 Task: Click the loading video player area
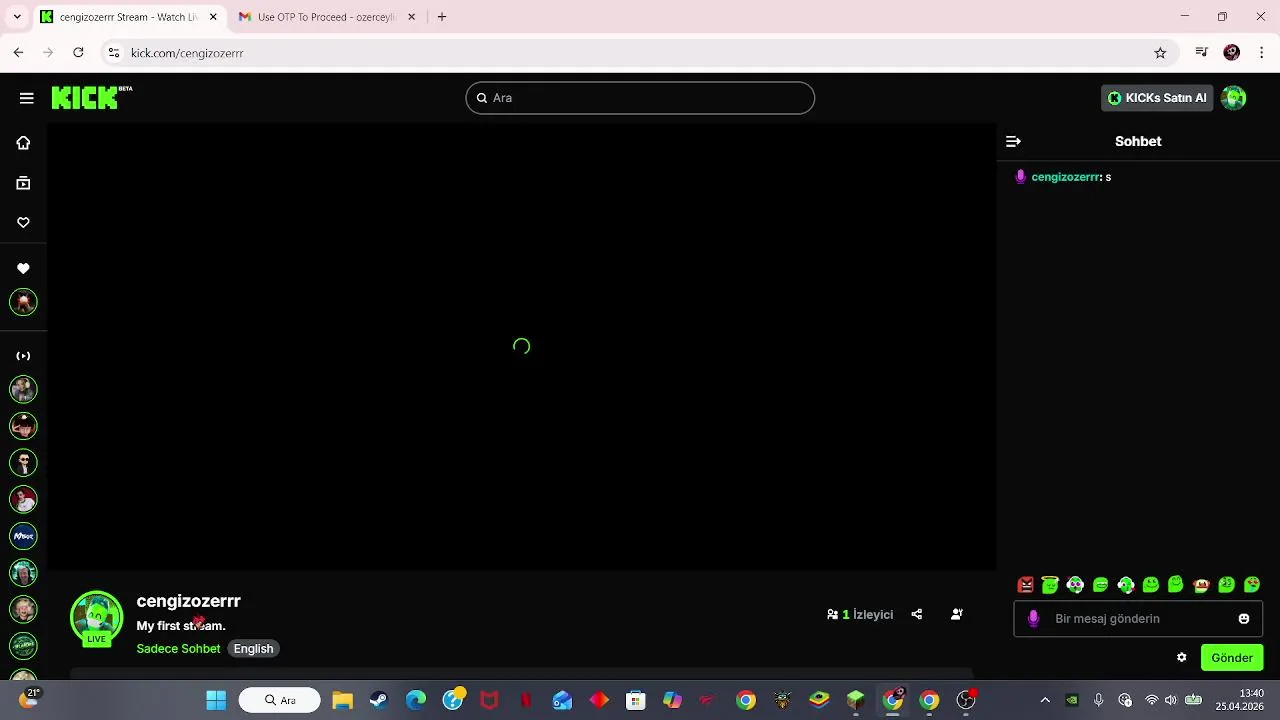[521, 346]
